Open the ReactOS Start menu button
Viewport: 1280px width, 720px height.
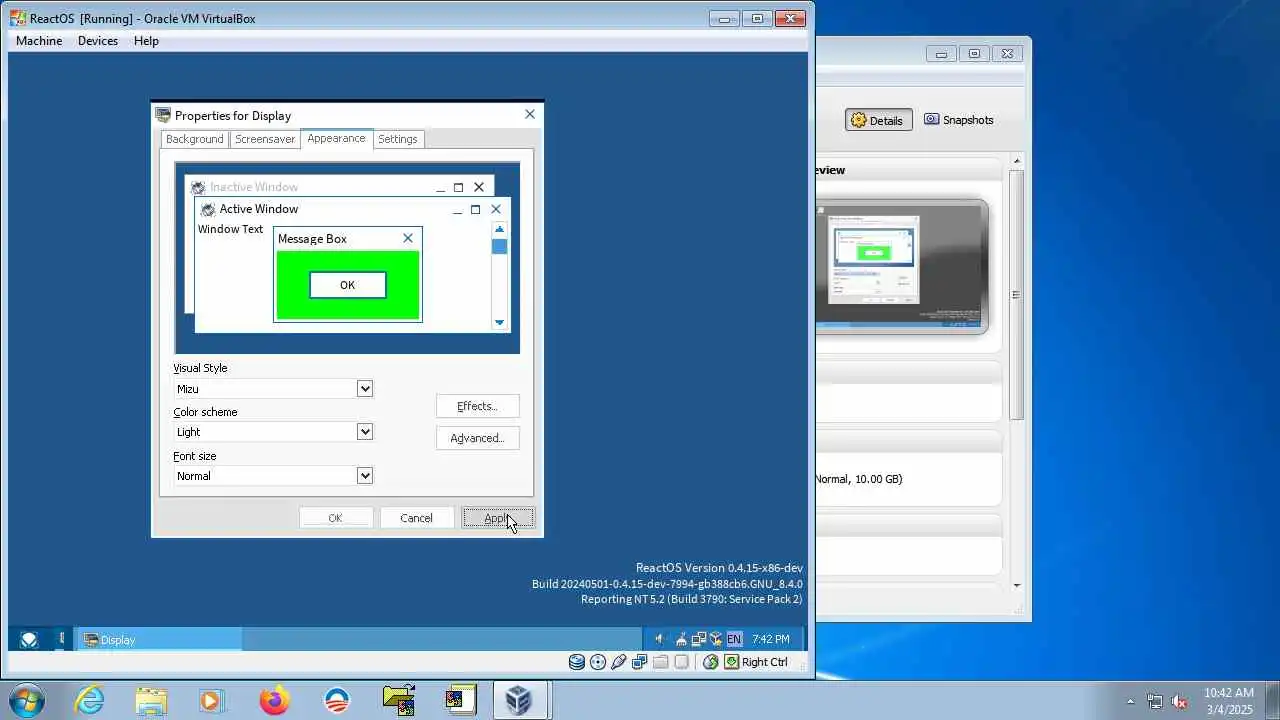(29, 640)
